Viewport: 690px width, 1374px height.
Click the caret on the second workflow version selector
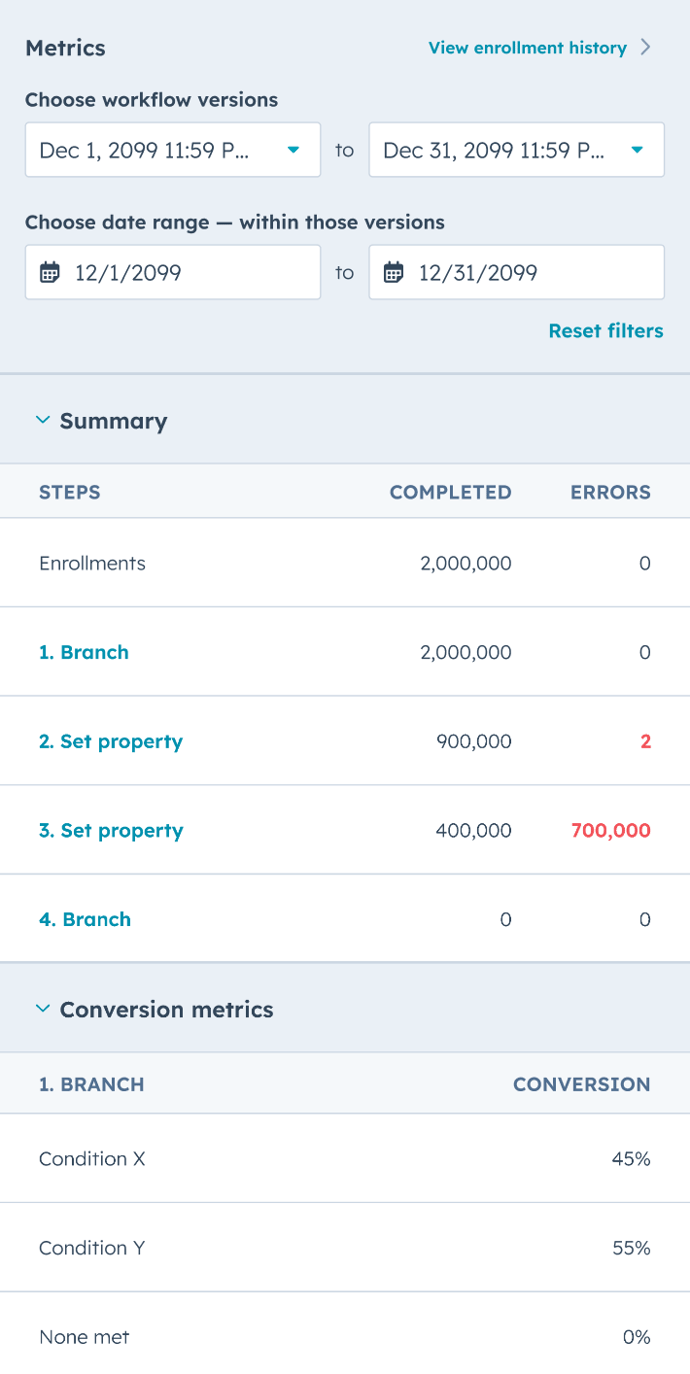point(639,150)
